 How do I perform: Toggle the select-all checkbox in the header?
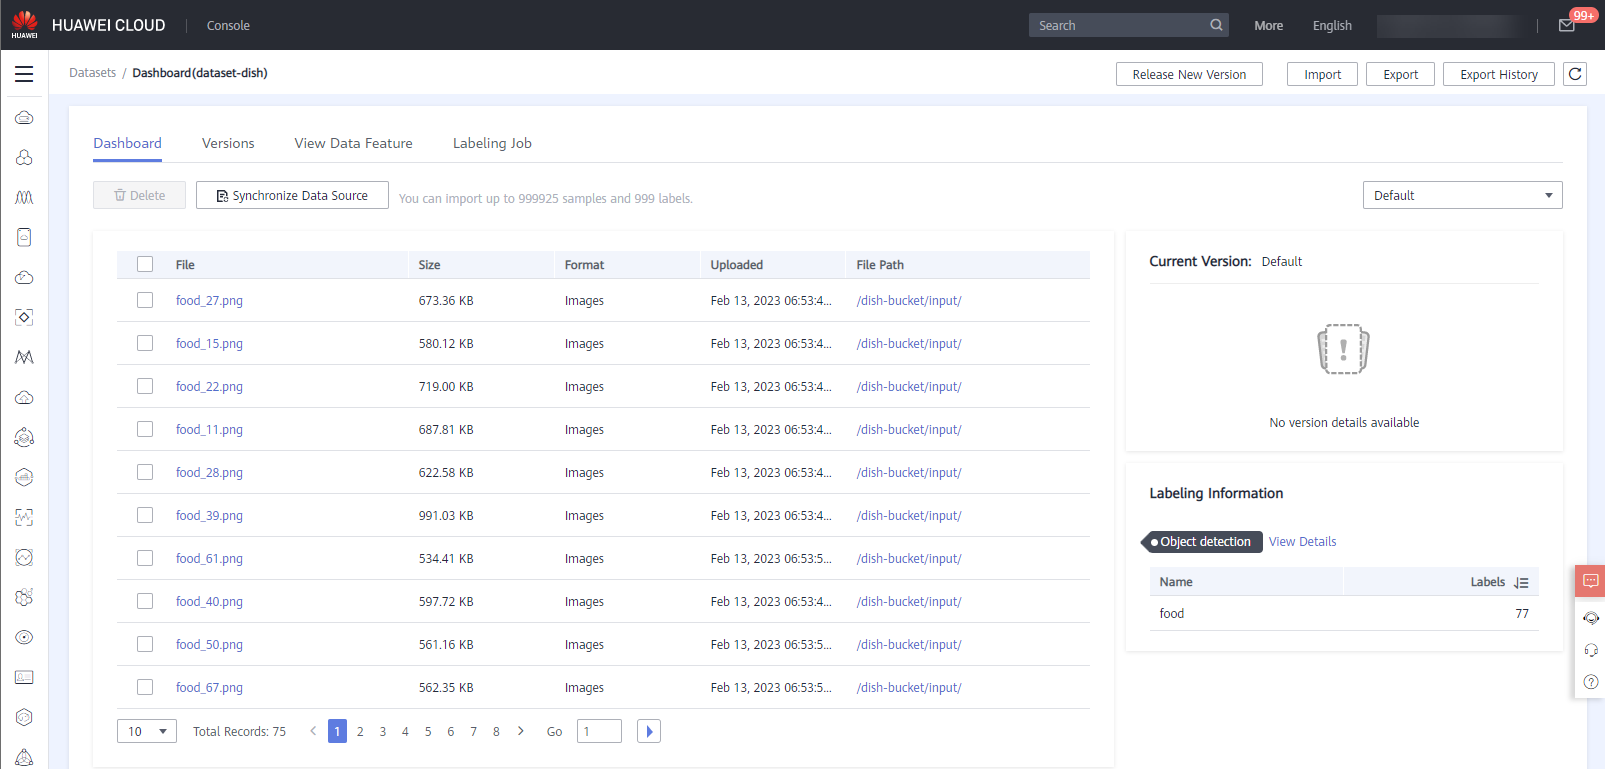(145, 264)
